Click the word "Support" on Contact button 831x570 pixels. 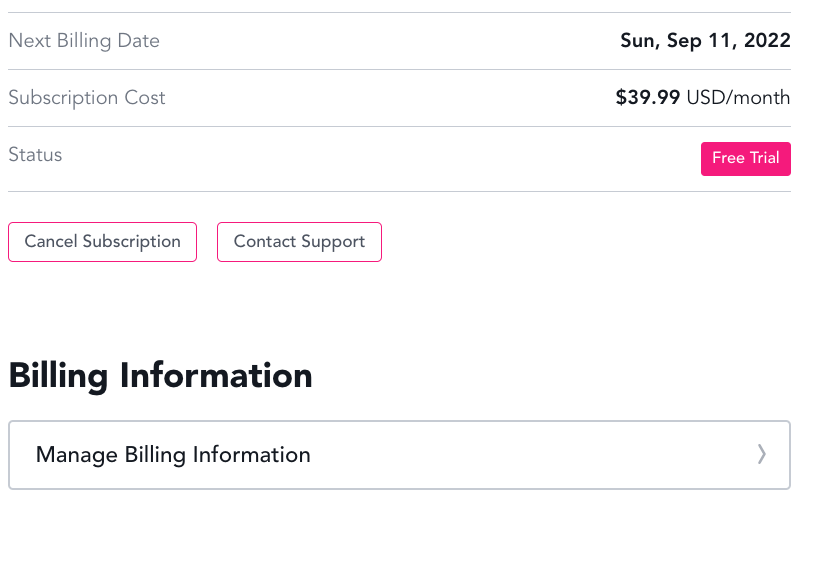tap(332, 242)
